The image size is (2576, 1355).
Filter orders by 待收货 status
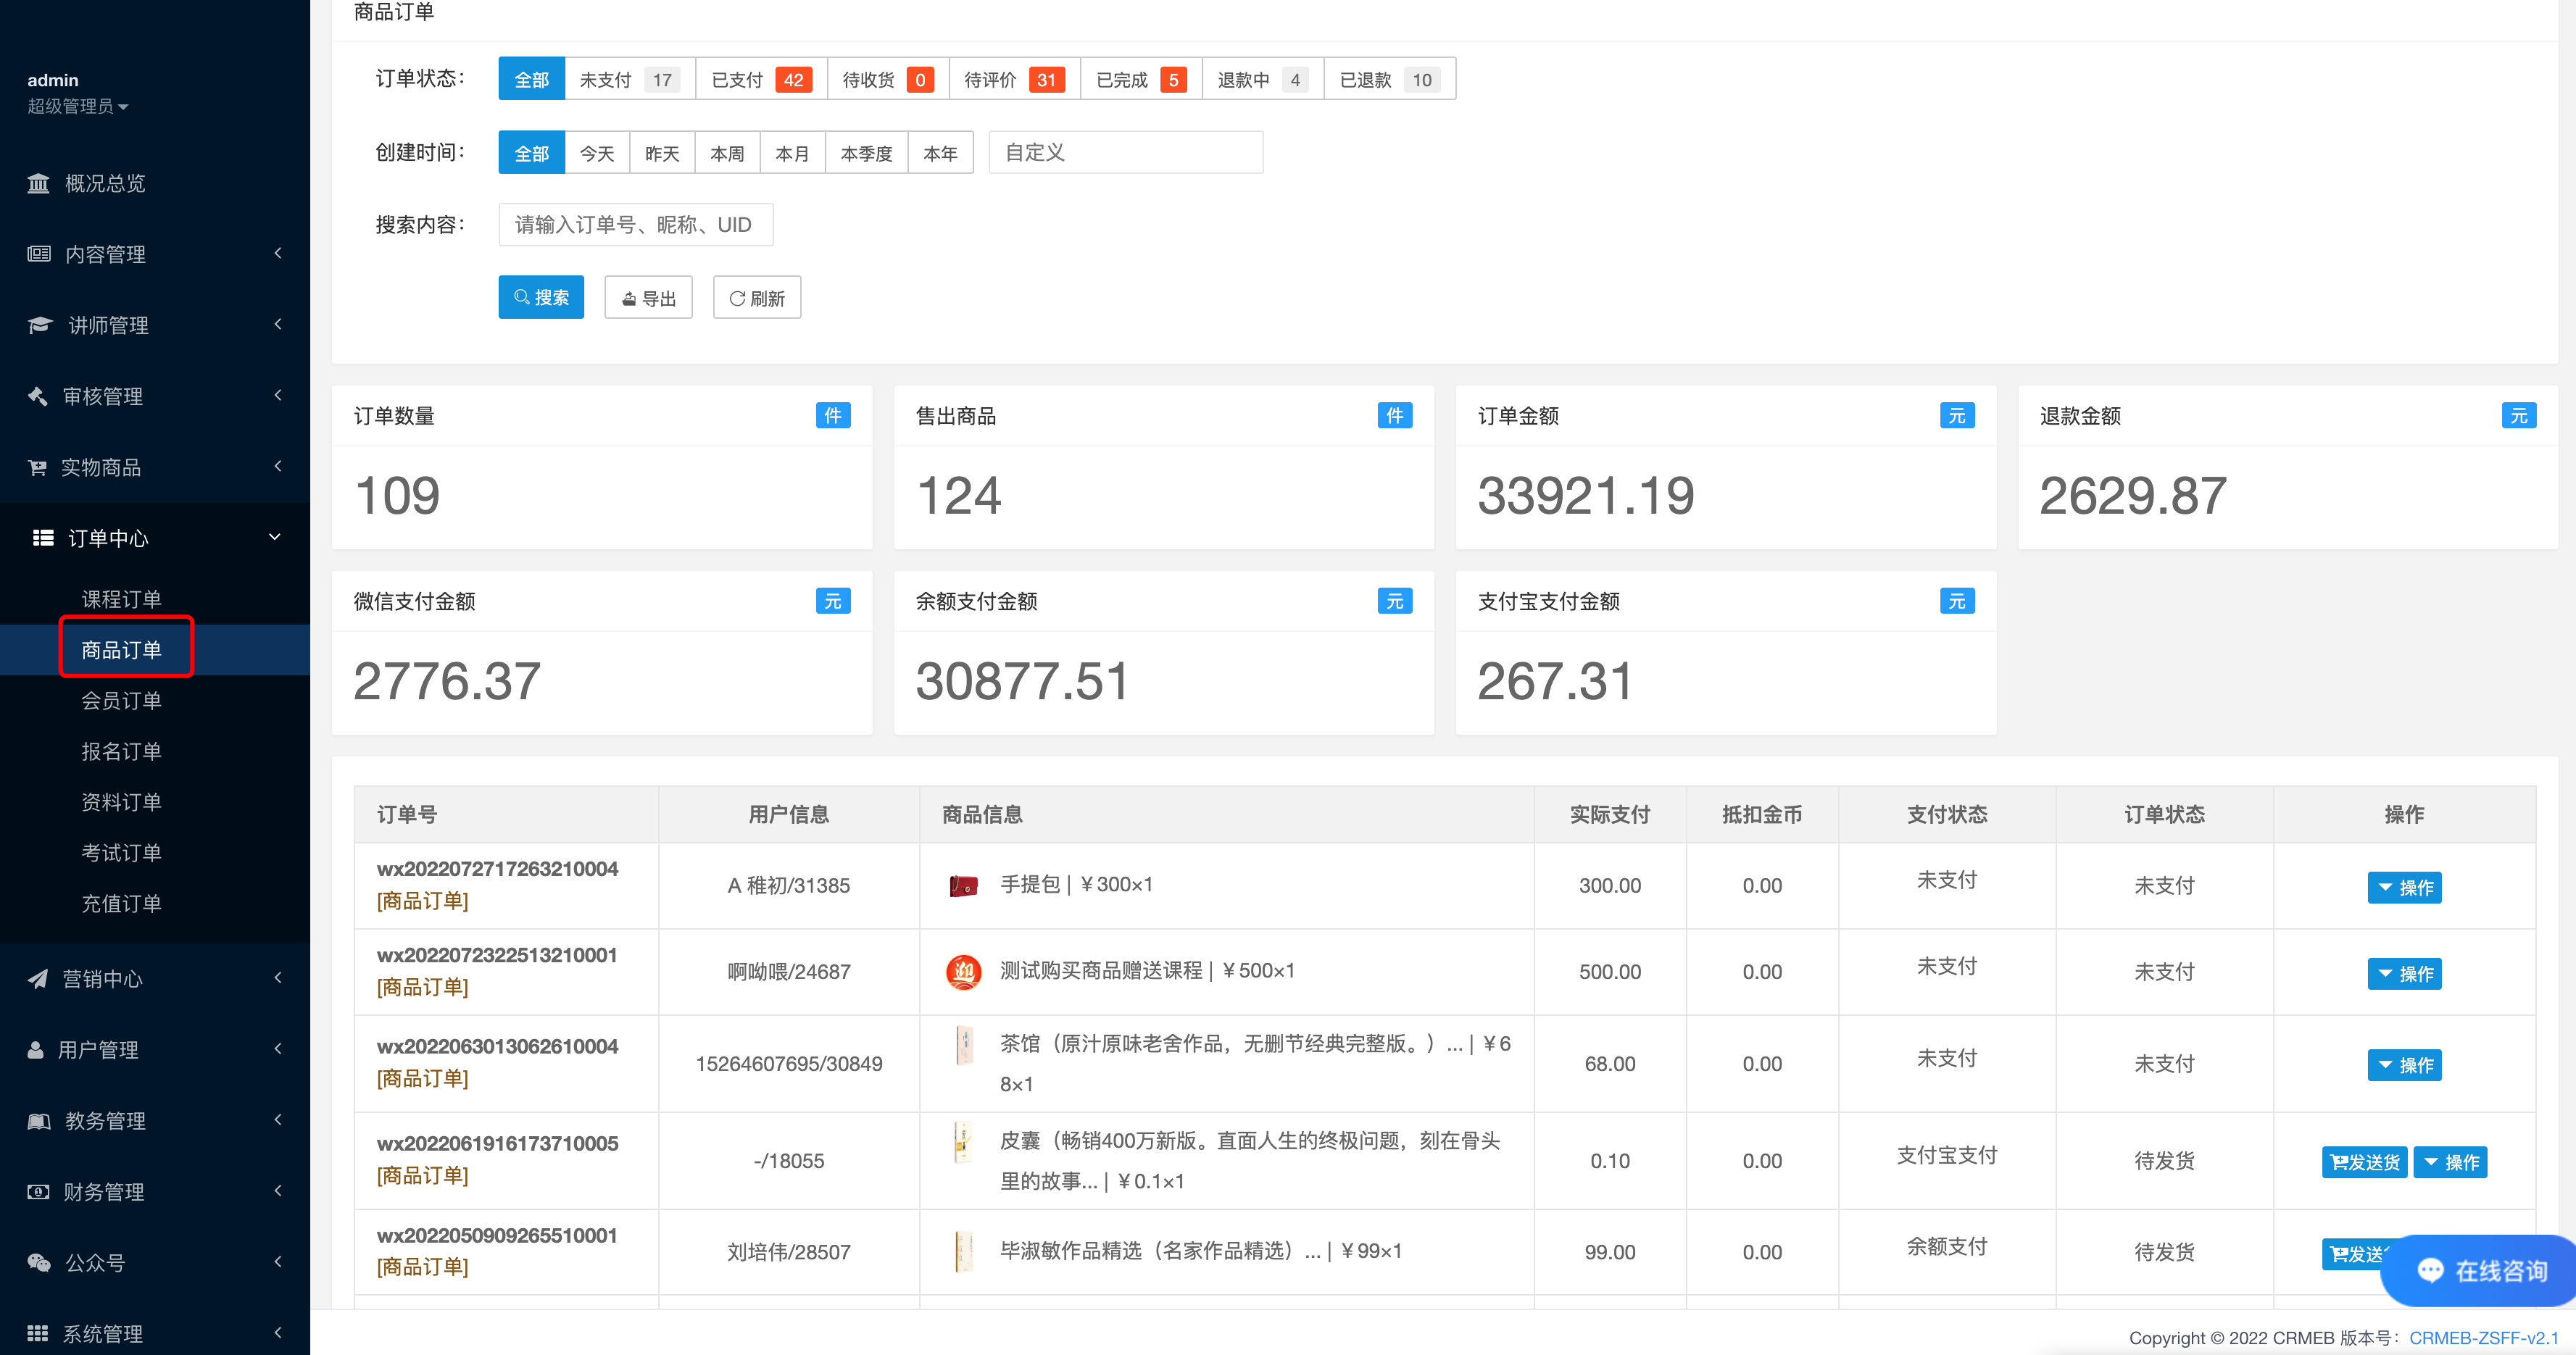click(x=888, y=79)
